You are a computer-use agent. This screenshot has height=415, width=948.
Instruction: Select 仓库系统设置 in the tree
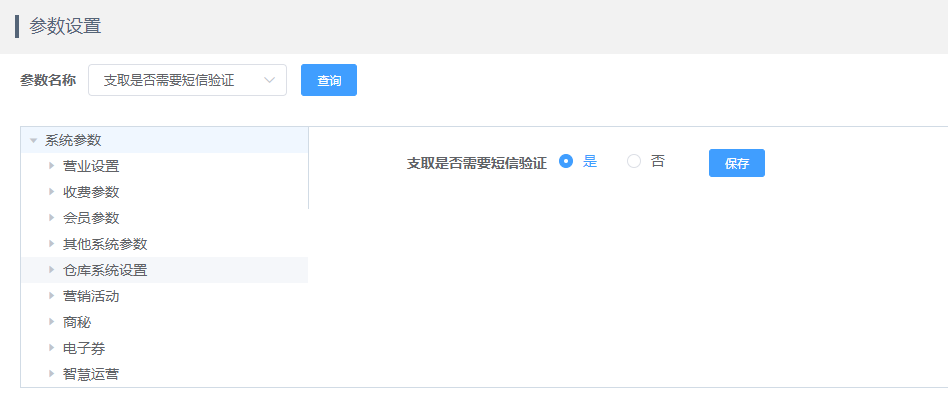pyautogui.click(x=105, y=270)
